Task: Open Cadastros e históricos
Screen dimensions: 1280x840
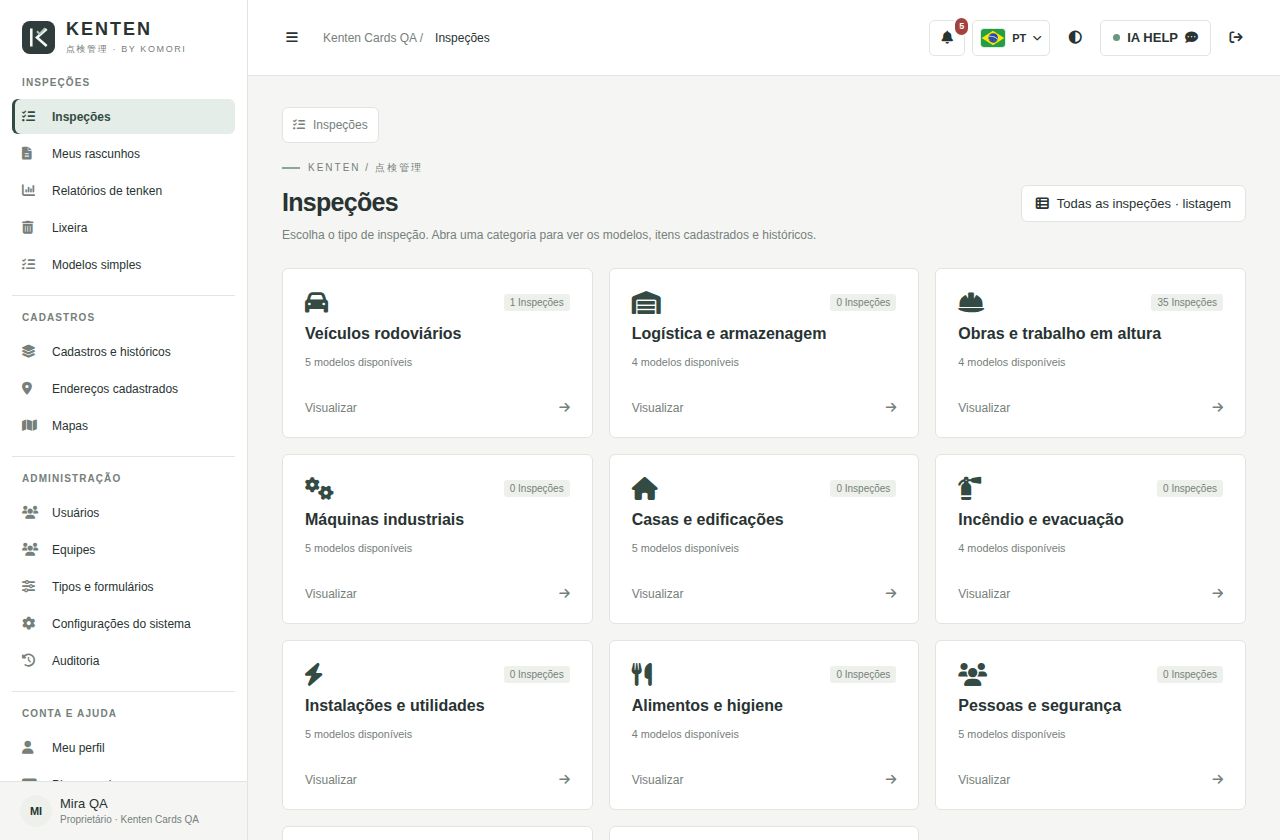Action: point(123,352)
